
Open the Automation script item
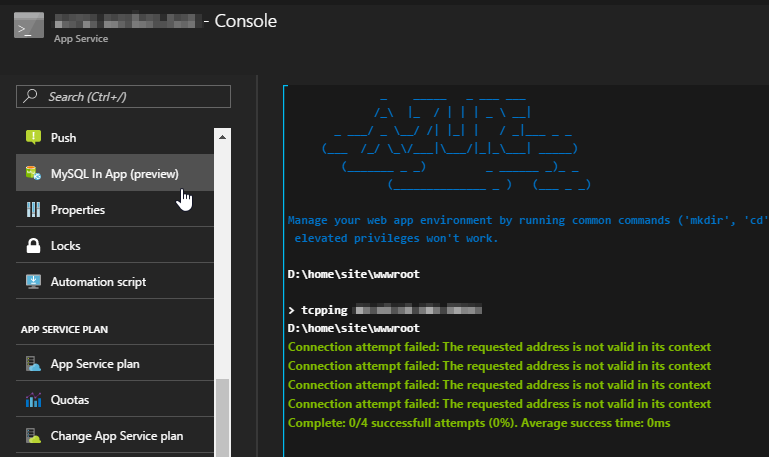[x=115, y=281]
